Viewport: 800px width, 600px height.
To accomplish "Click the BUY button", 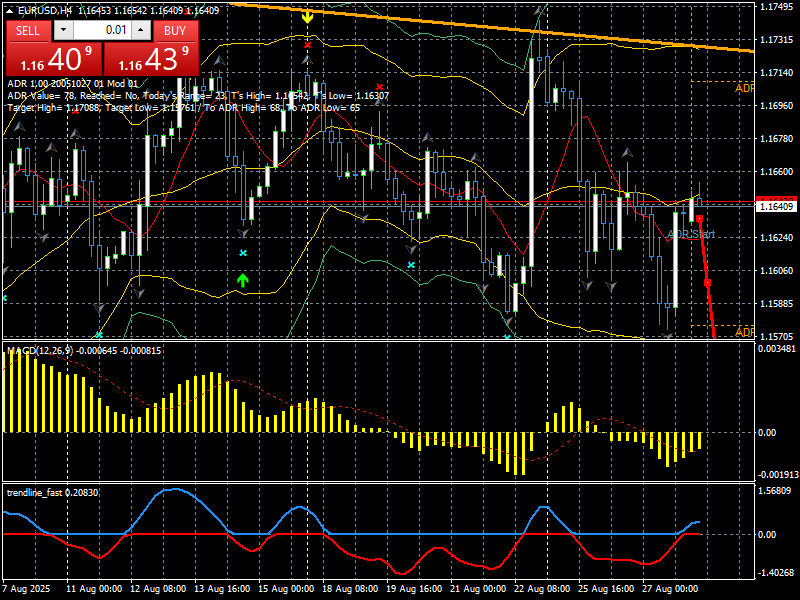I will pos(175,31).
